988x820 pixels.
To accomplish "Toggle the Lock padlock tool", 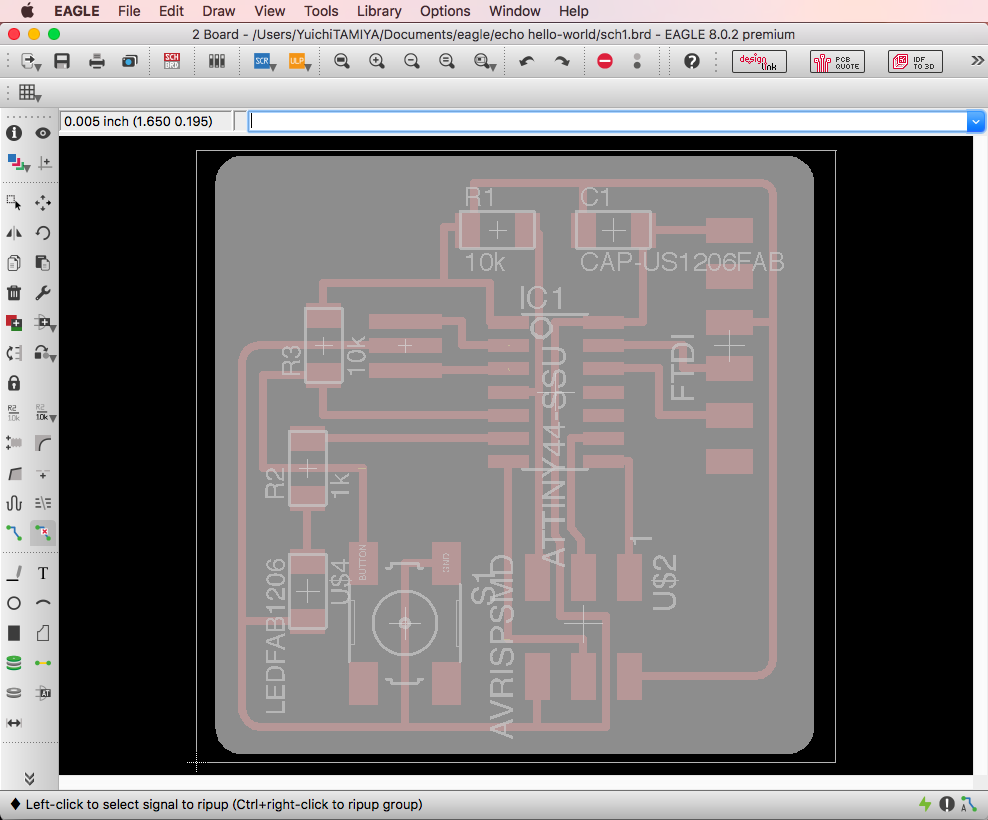I will [x=14, y=383].
